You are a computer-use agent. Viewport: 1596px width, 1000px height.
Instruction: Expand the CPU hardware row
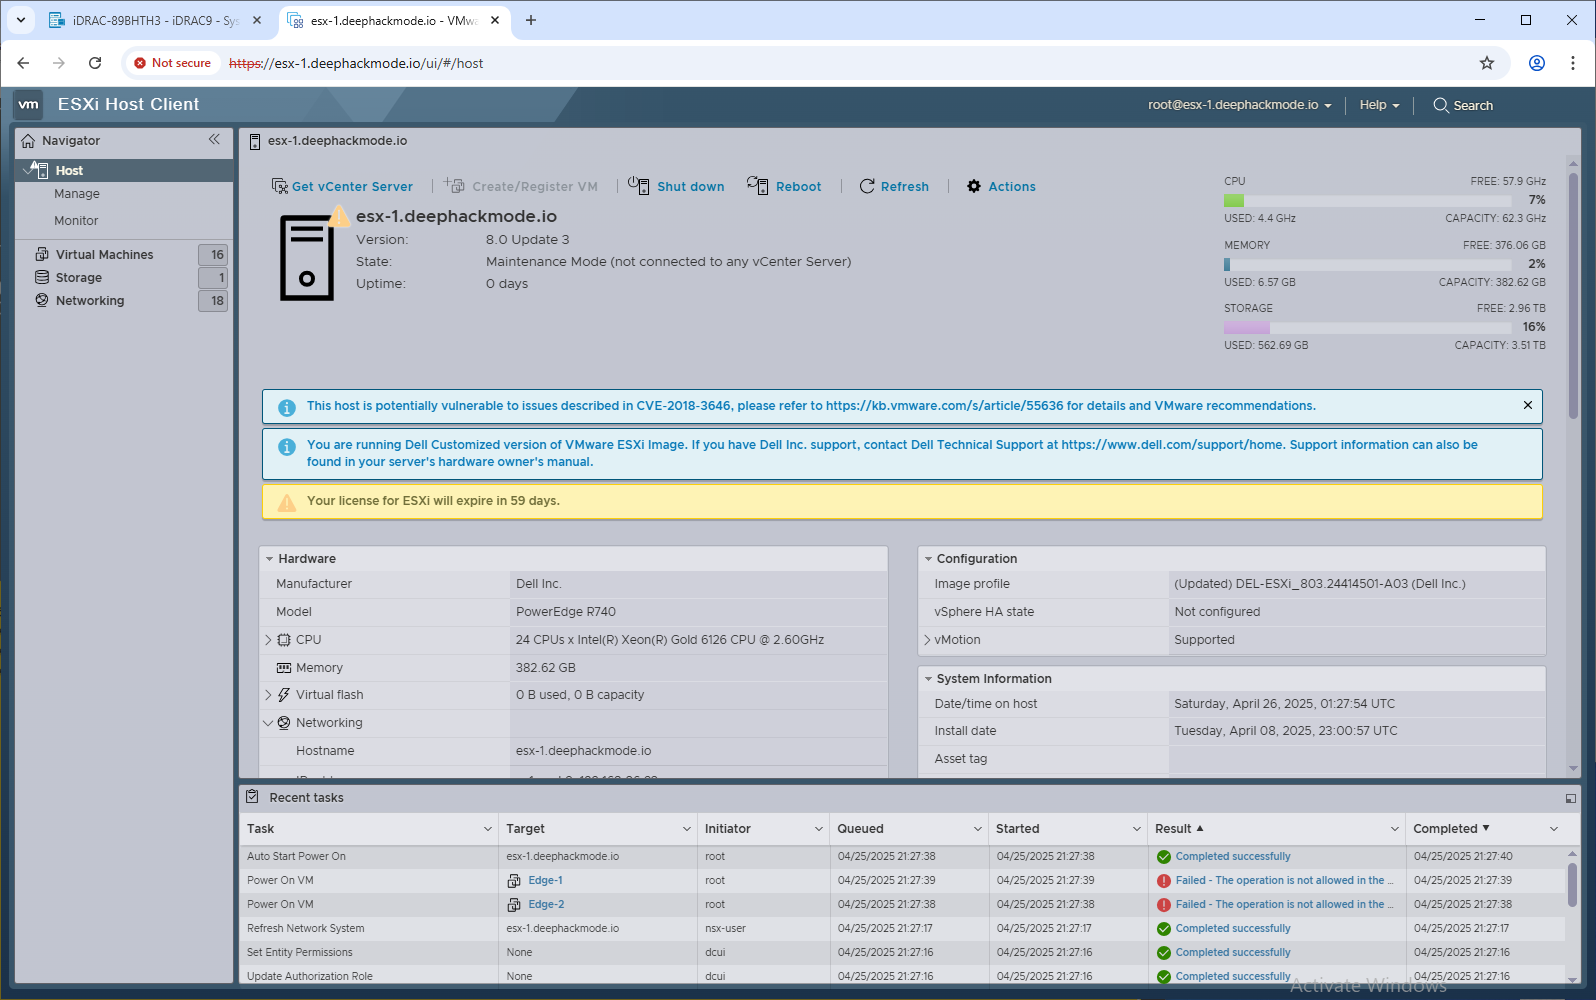(x=268, y=639)
